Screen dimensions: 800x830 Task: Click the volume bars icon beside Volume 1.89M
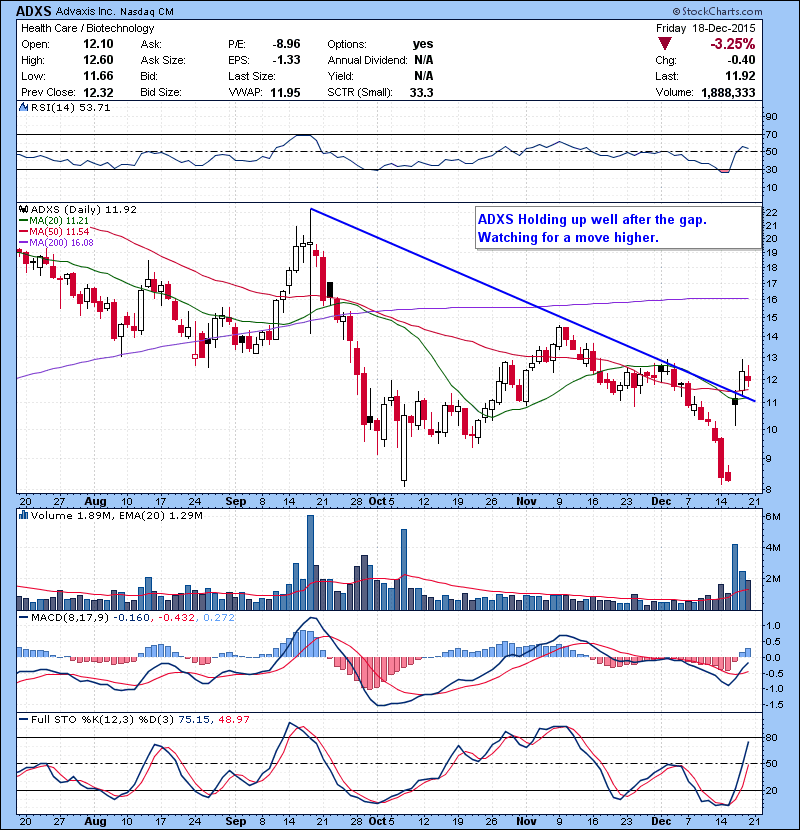[x=23, y=515]
